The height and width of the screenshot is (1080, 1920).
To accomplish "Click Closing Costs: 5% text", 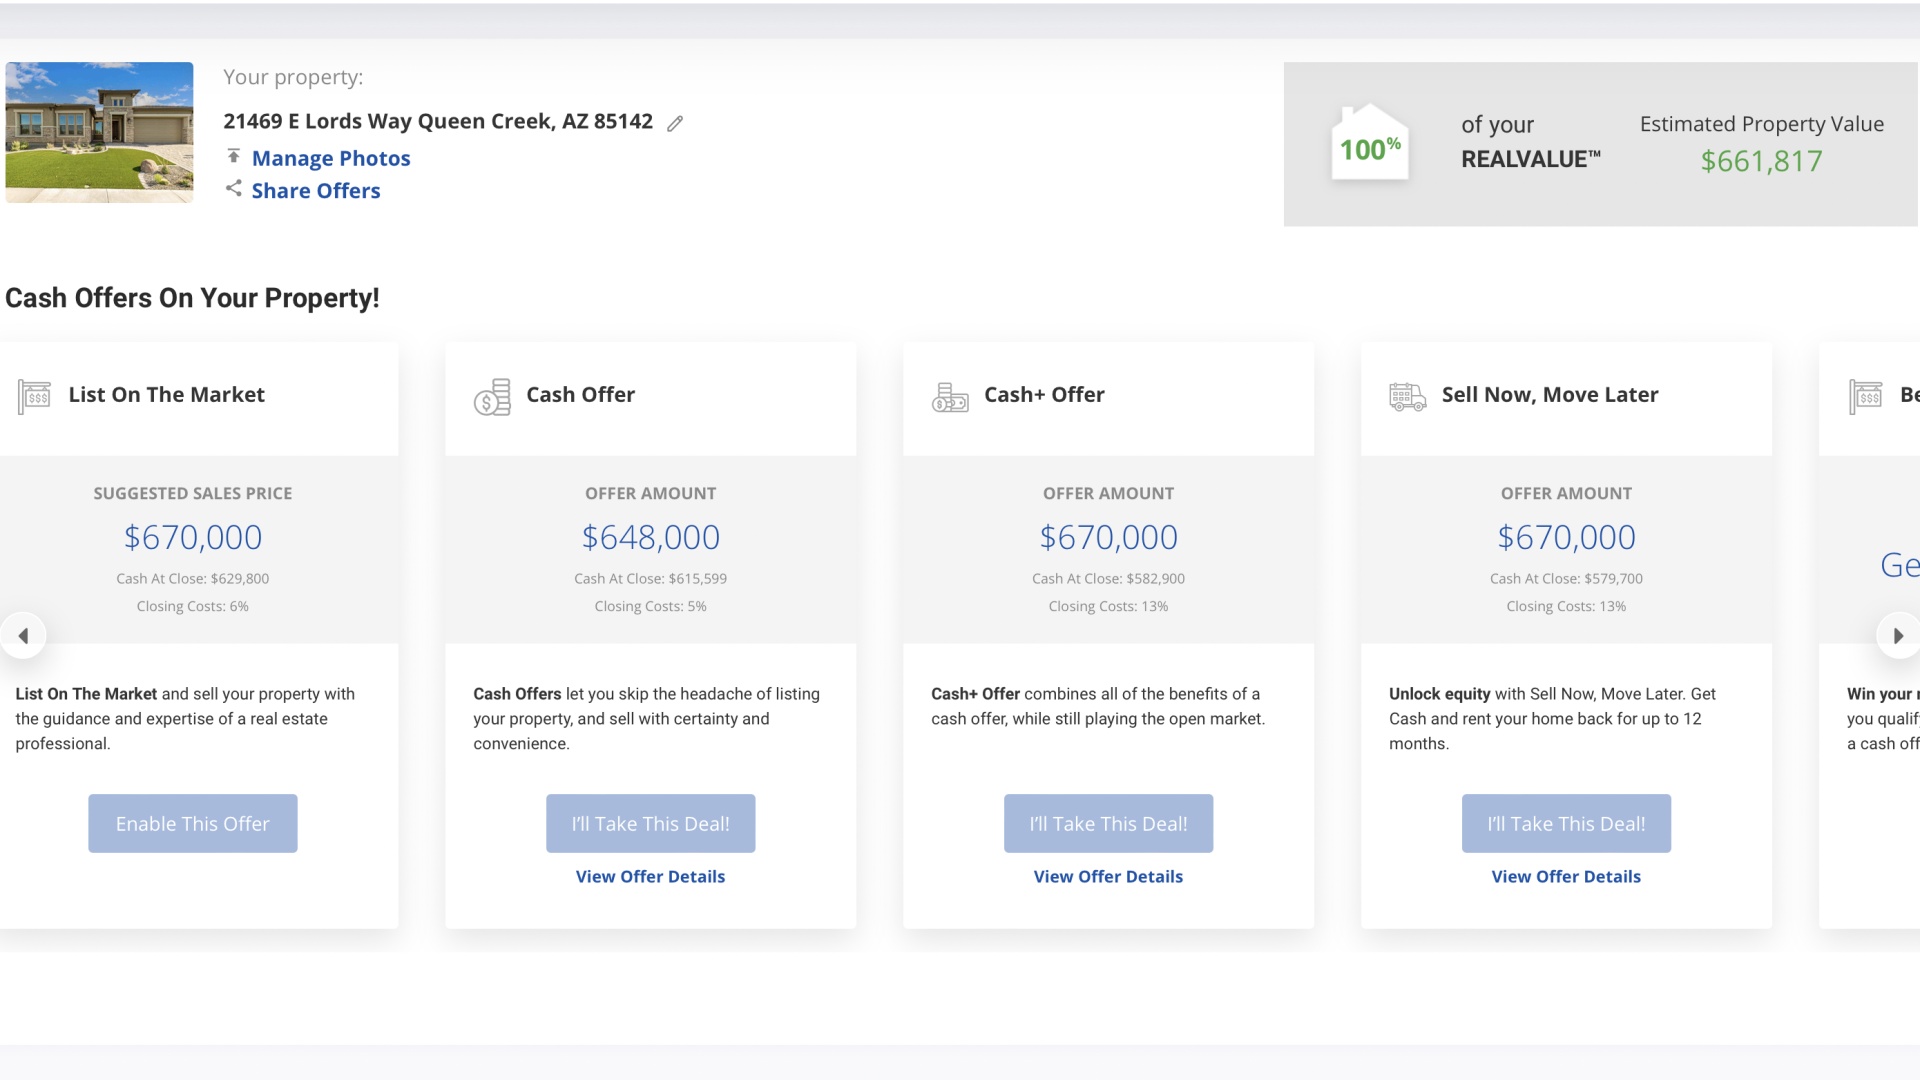I will [651, 606].
